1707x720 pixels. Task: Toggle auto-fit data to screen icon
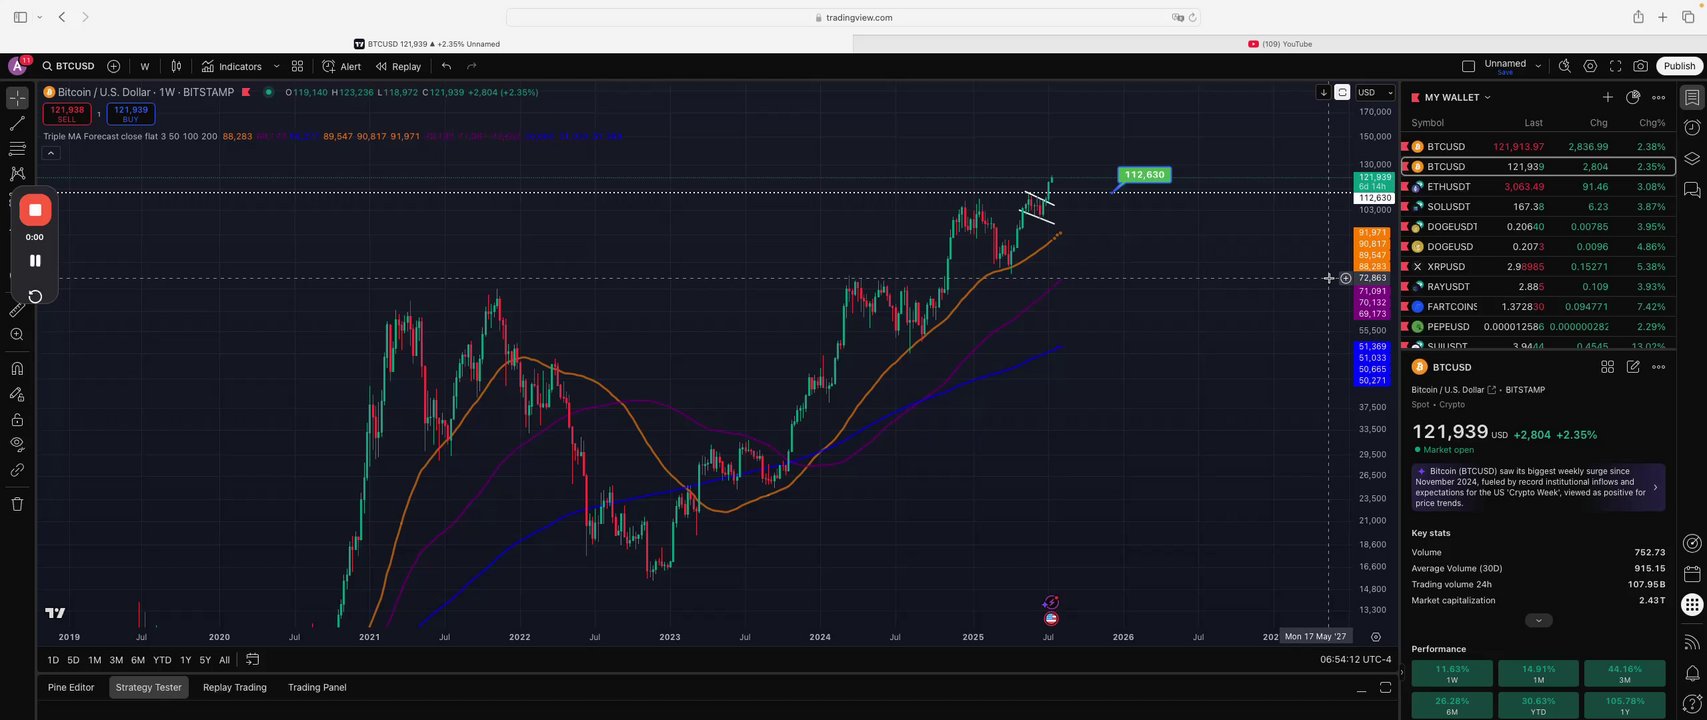[1342, 92]
